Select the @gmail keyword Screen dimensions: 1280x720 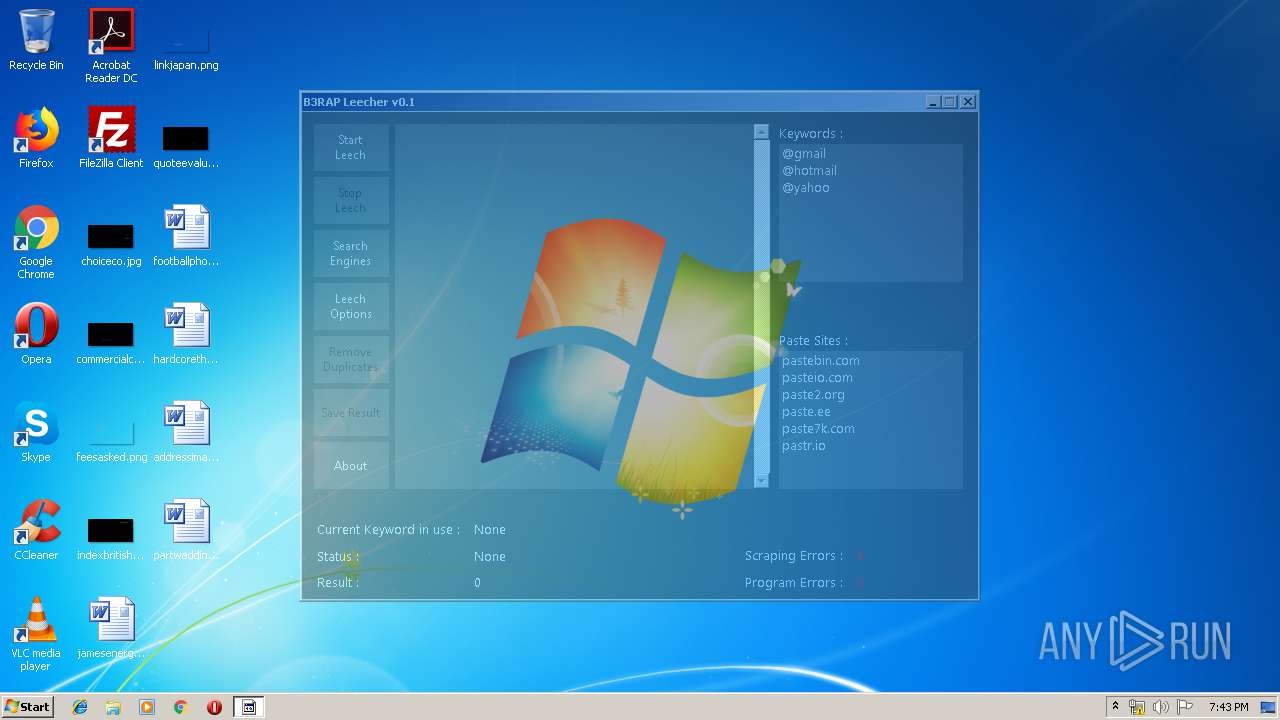click(x=804, y=153)
